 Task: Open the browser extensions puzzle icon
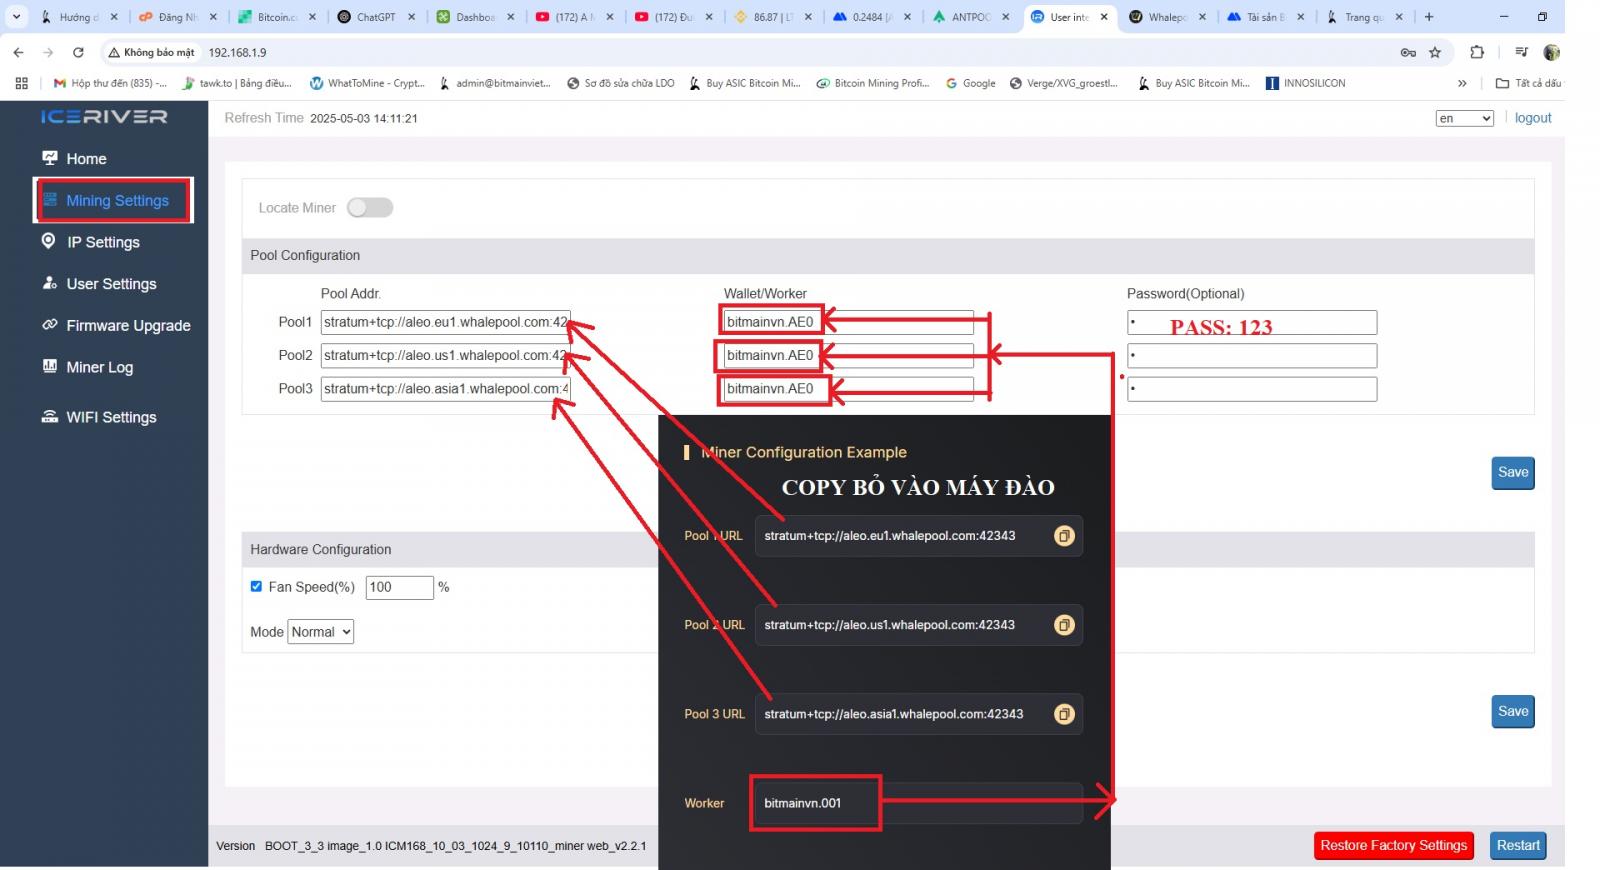coord(1477,52)
